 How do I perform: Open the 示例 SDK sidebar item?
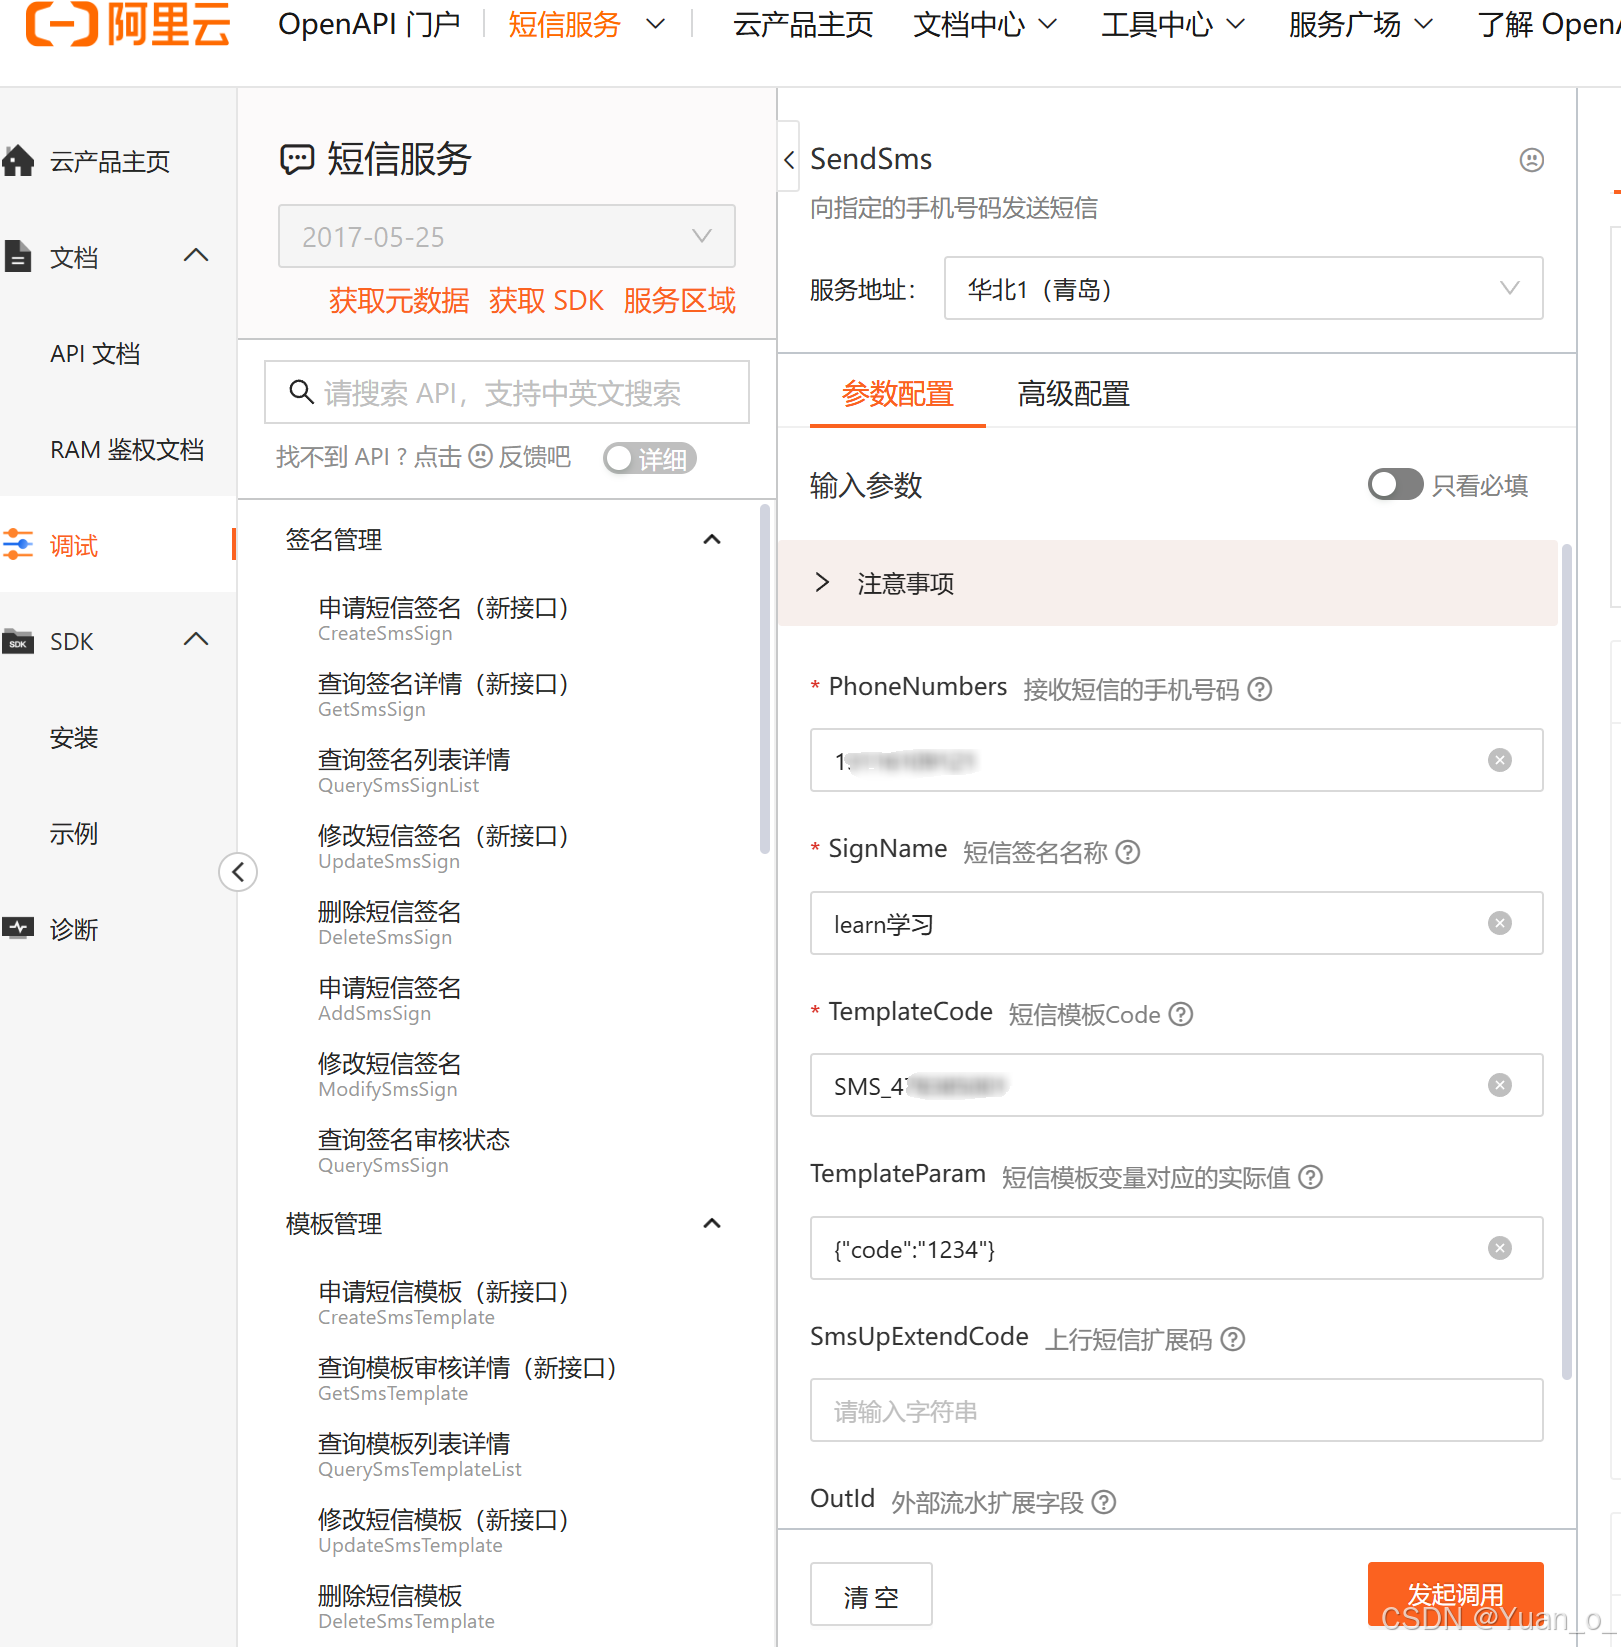tap(74, 833)
